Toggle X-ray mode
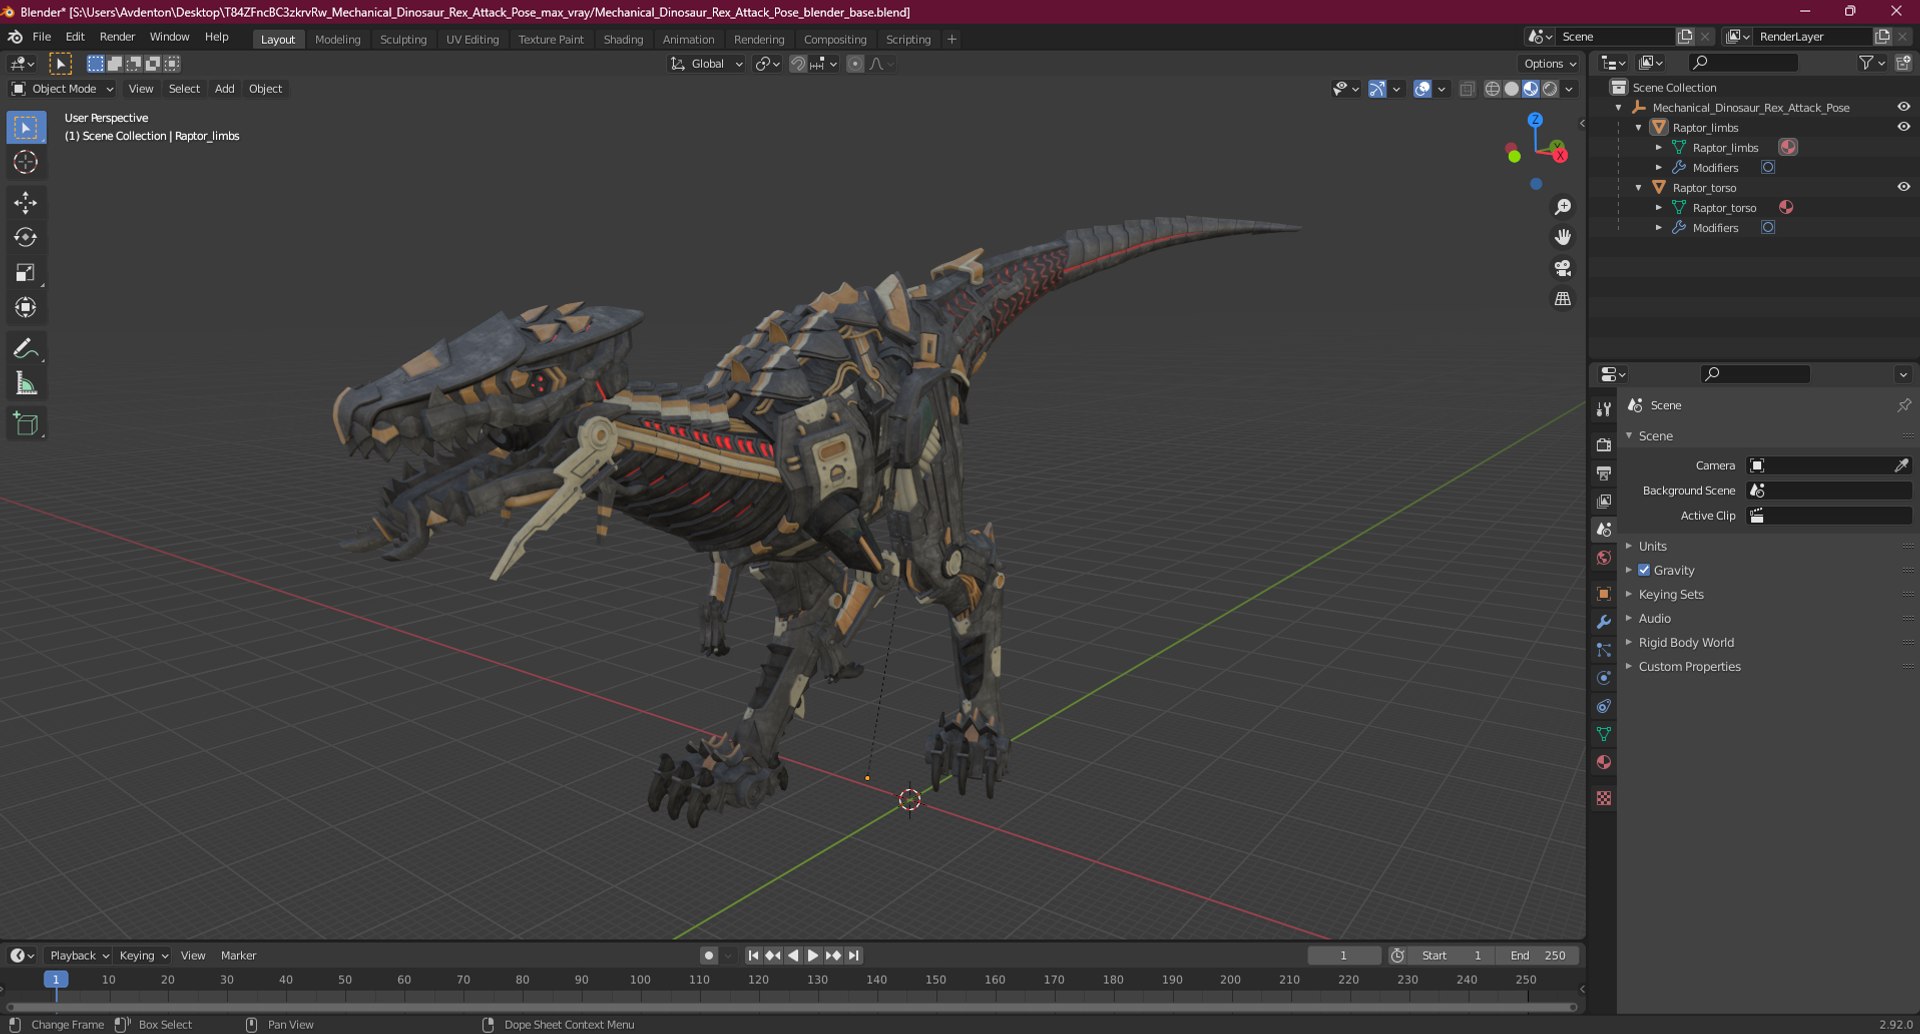The width and height of the screenshot is (1920, 1034). [x=1467, y=89]
